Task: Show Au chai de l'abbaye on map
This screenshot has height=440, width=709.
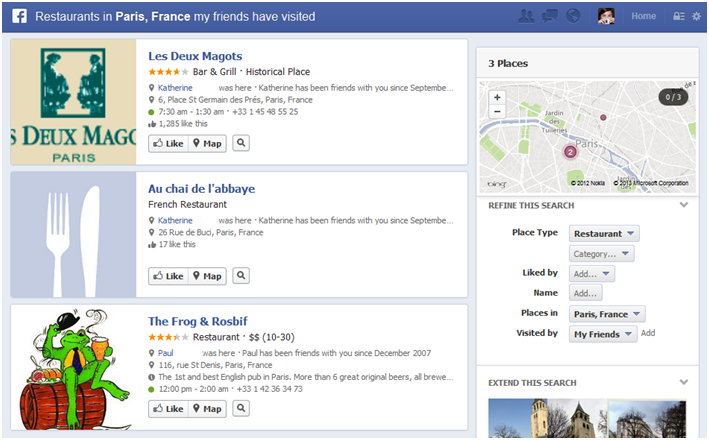Action: click(207, 276)
